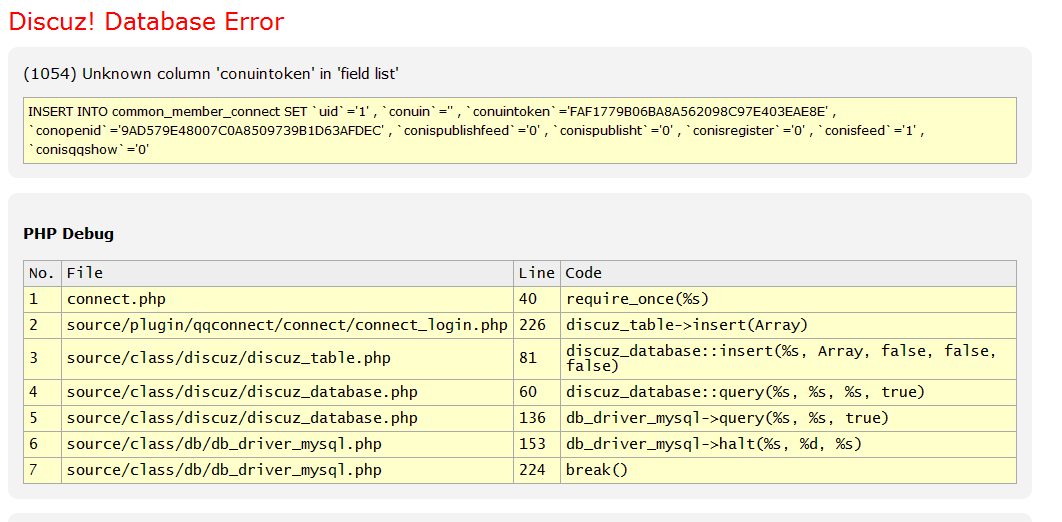The width and height of the screenshot is (1062, 522).
Task: Select the 'discuz_table.php' file path cell
Action: pyautogui.click(x=287, y=359)
